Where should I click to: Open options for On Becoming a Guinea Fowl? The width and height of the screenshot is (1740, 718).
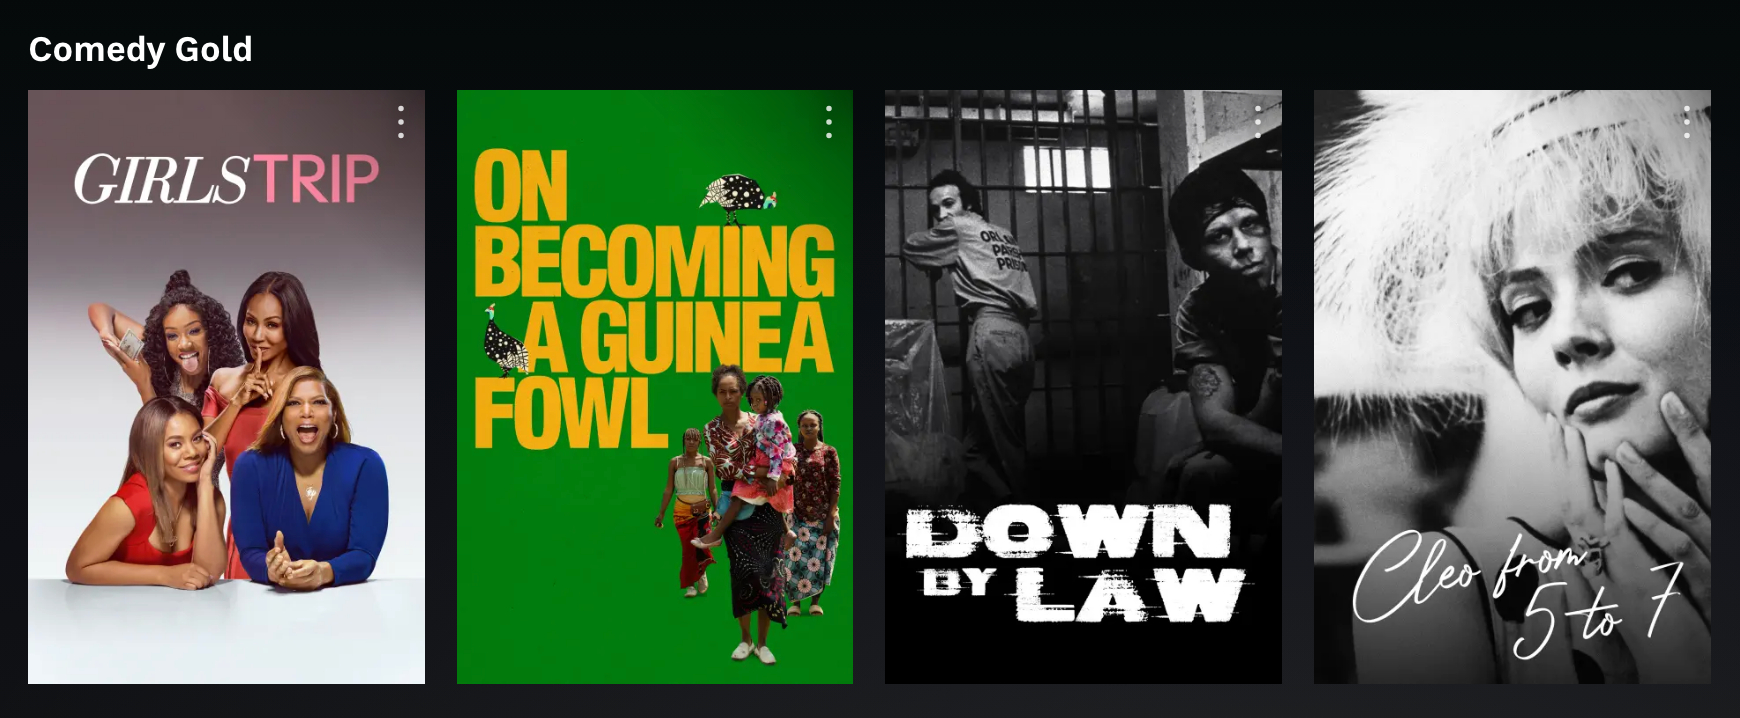point(829,122)
